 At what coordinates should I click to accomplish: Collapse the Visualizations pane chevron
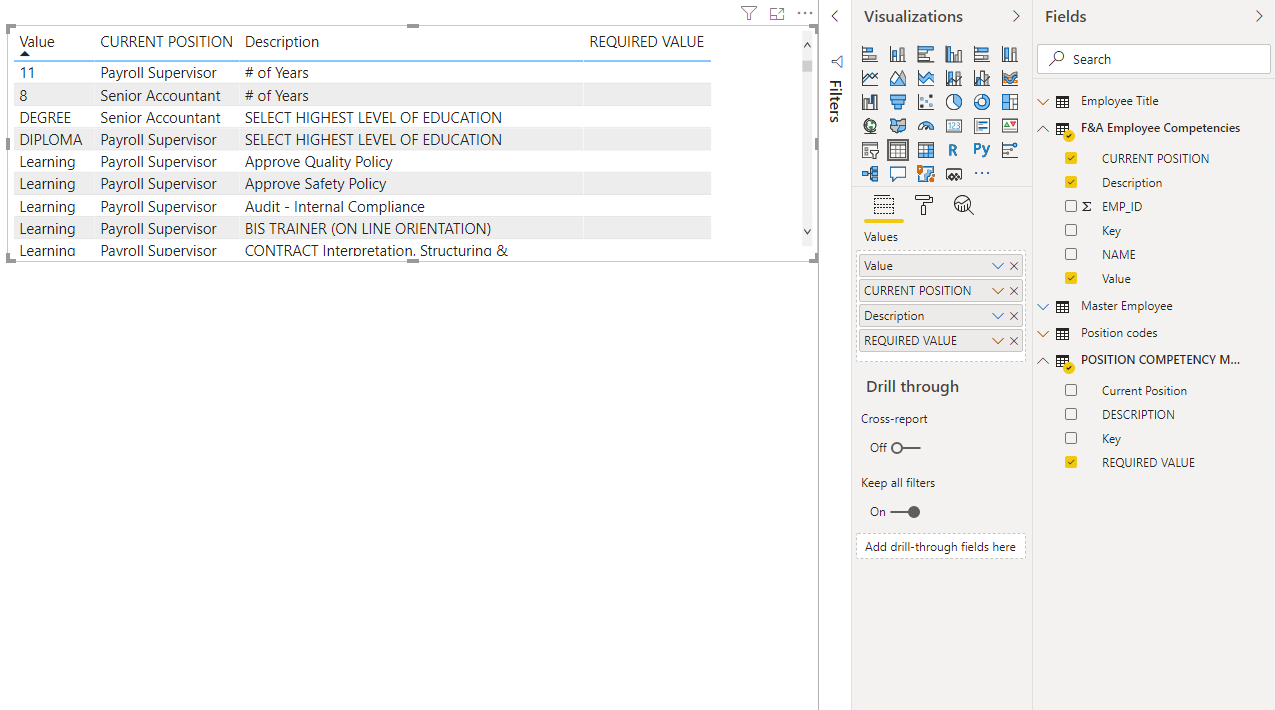point(1016,16)
